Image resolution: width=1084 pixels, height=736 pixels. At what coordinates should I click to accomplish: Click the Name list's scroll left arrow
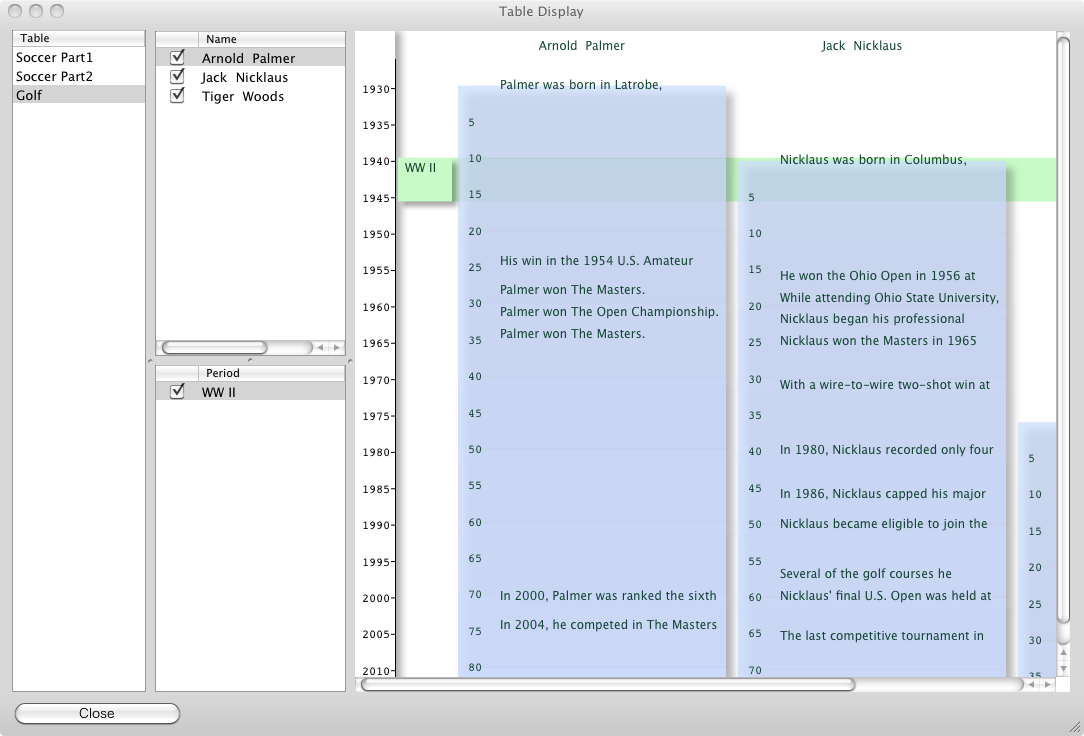tap(322, 348)
